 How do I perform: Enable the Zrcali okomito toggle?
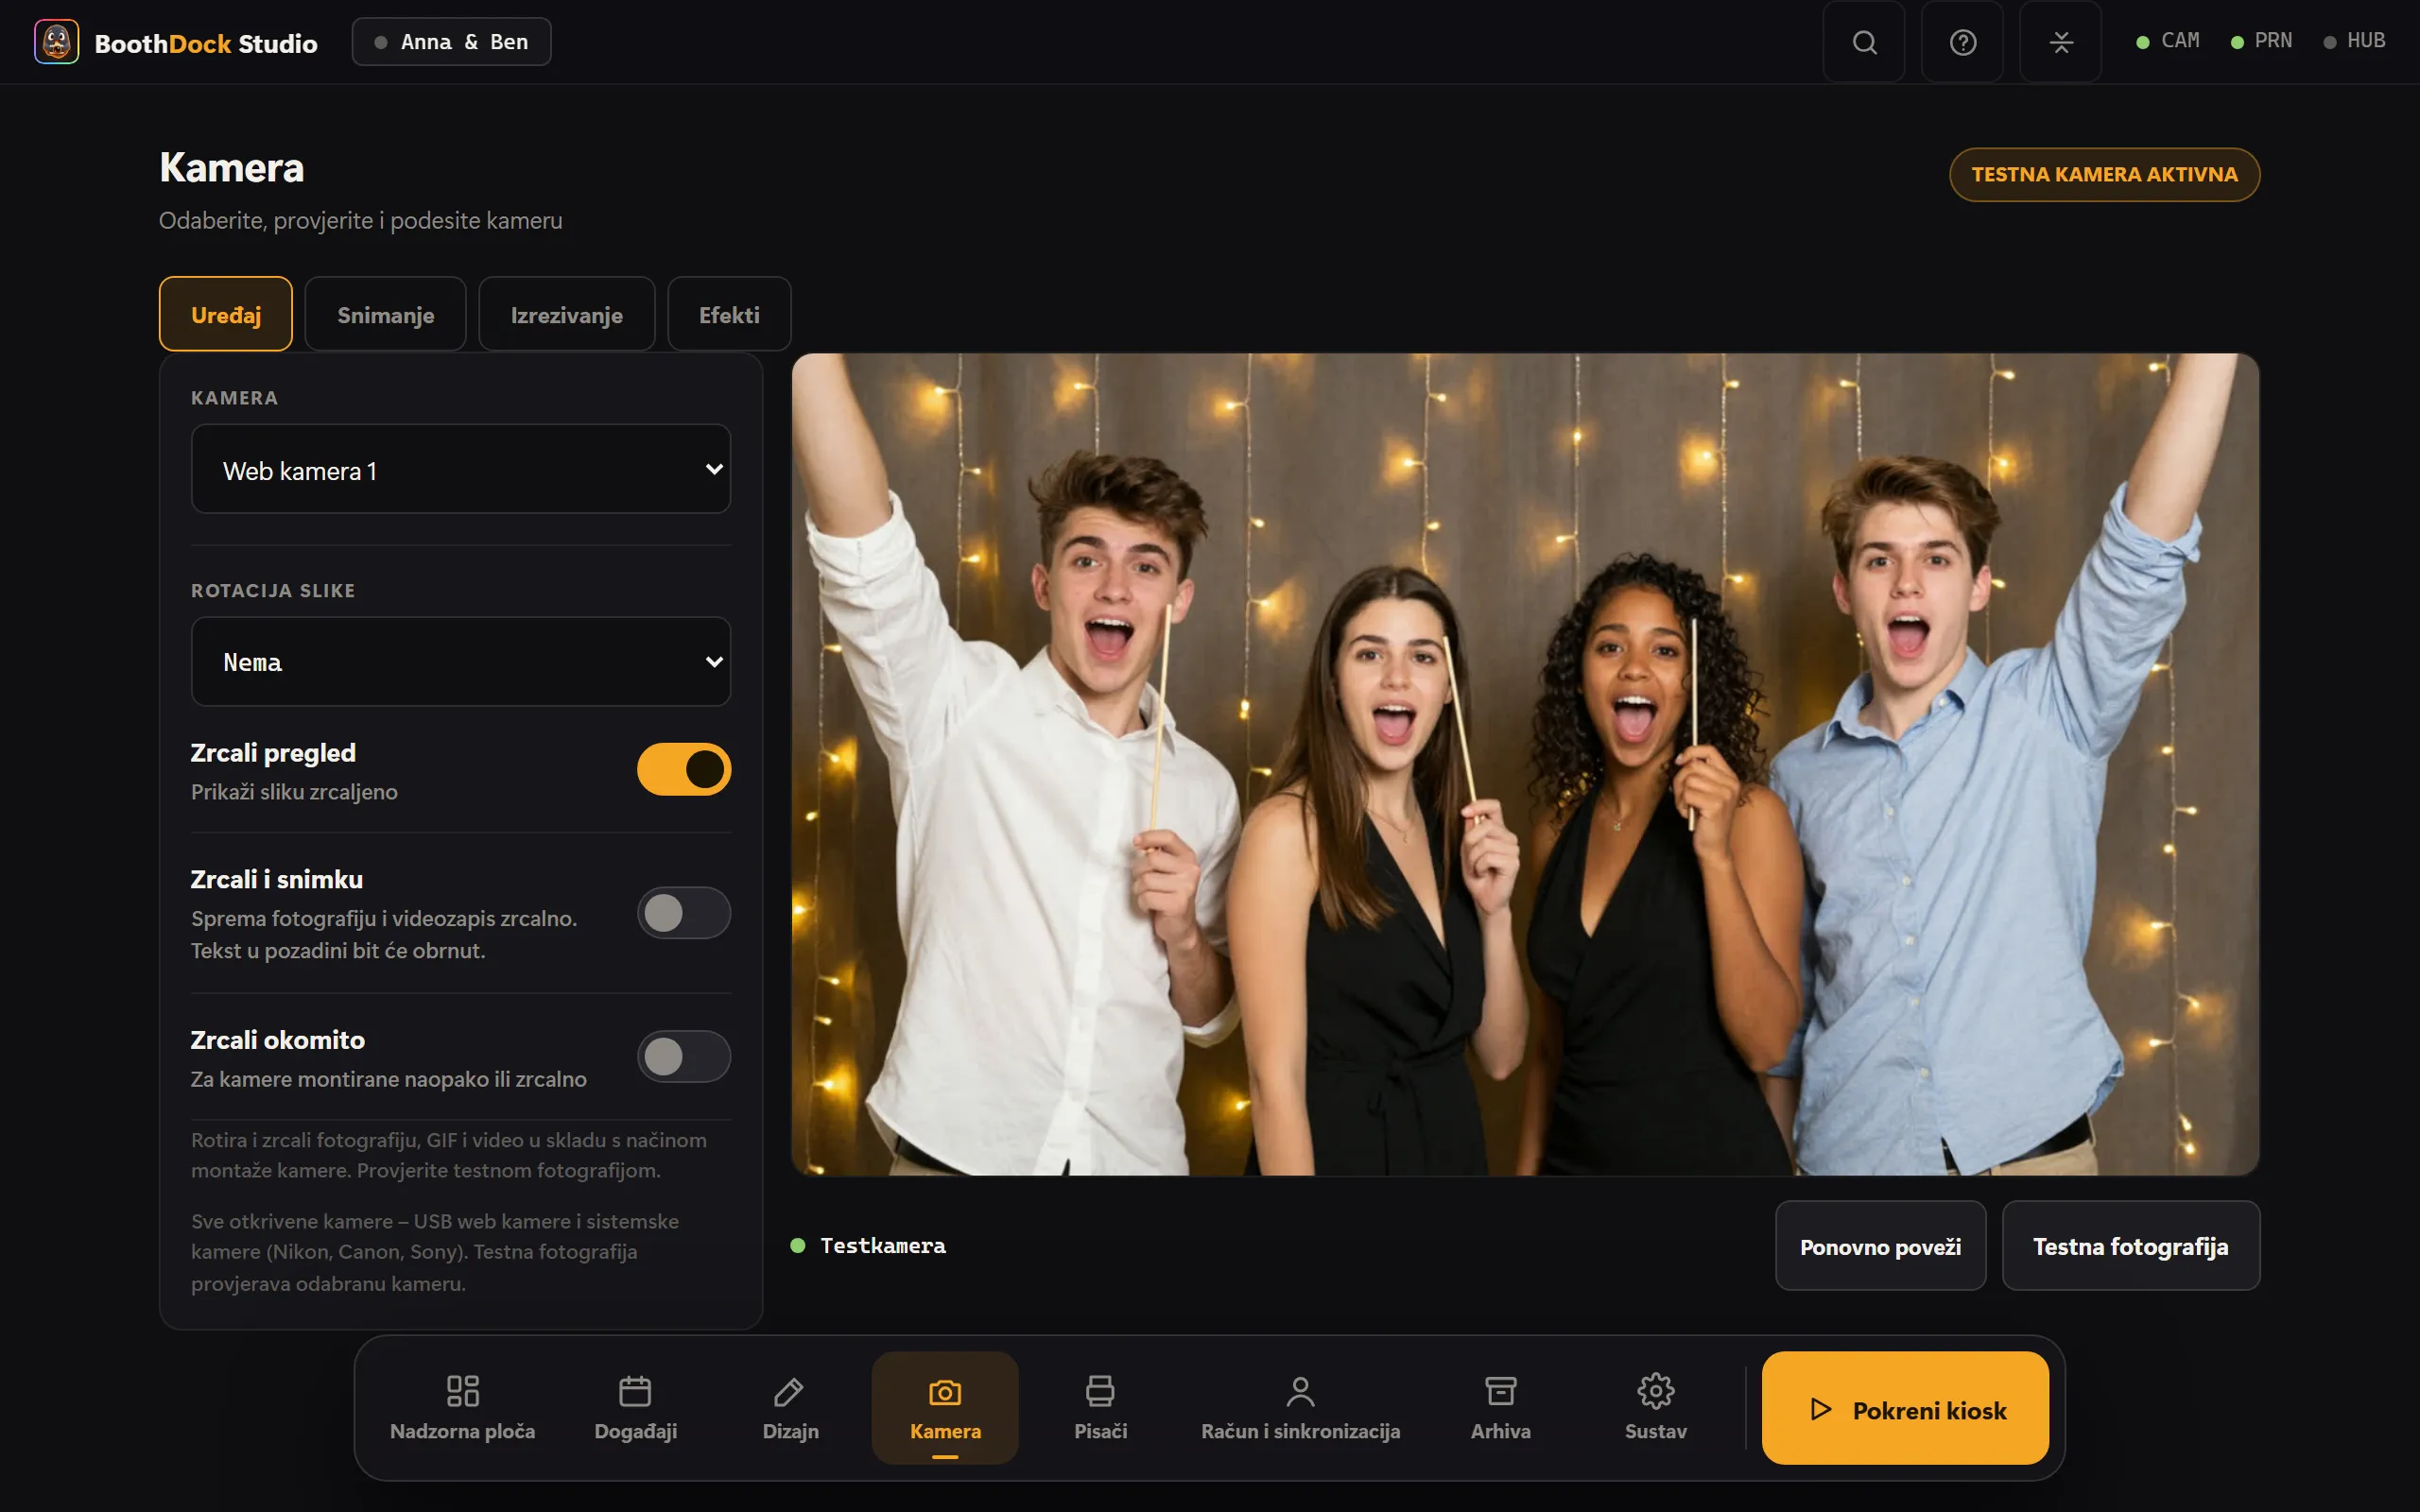coord(684,1056)
